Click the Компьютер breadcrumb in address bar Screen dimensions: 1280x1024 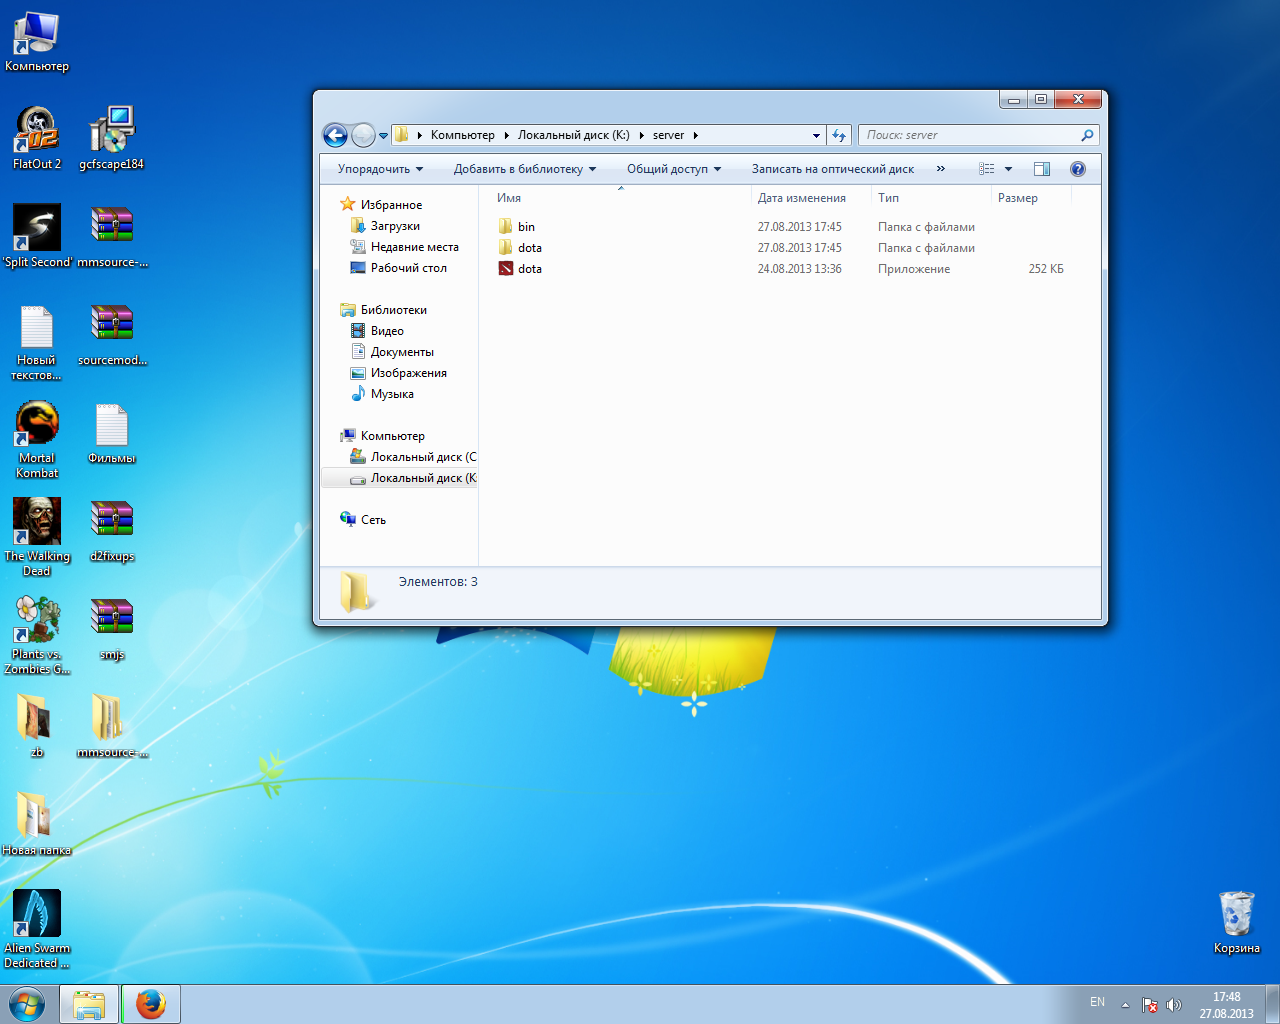(462, 135)
